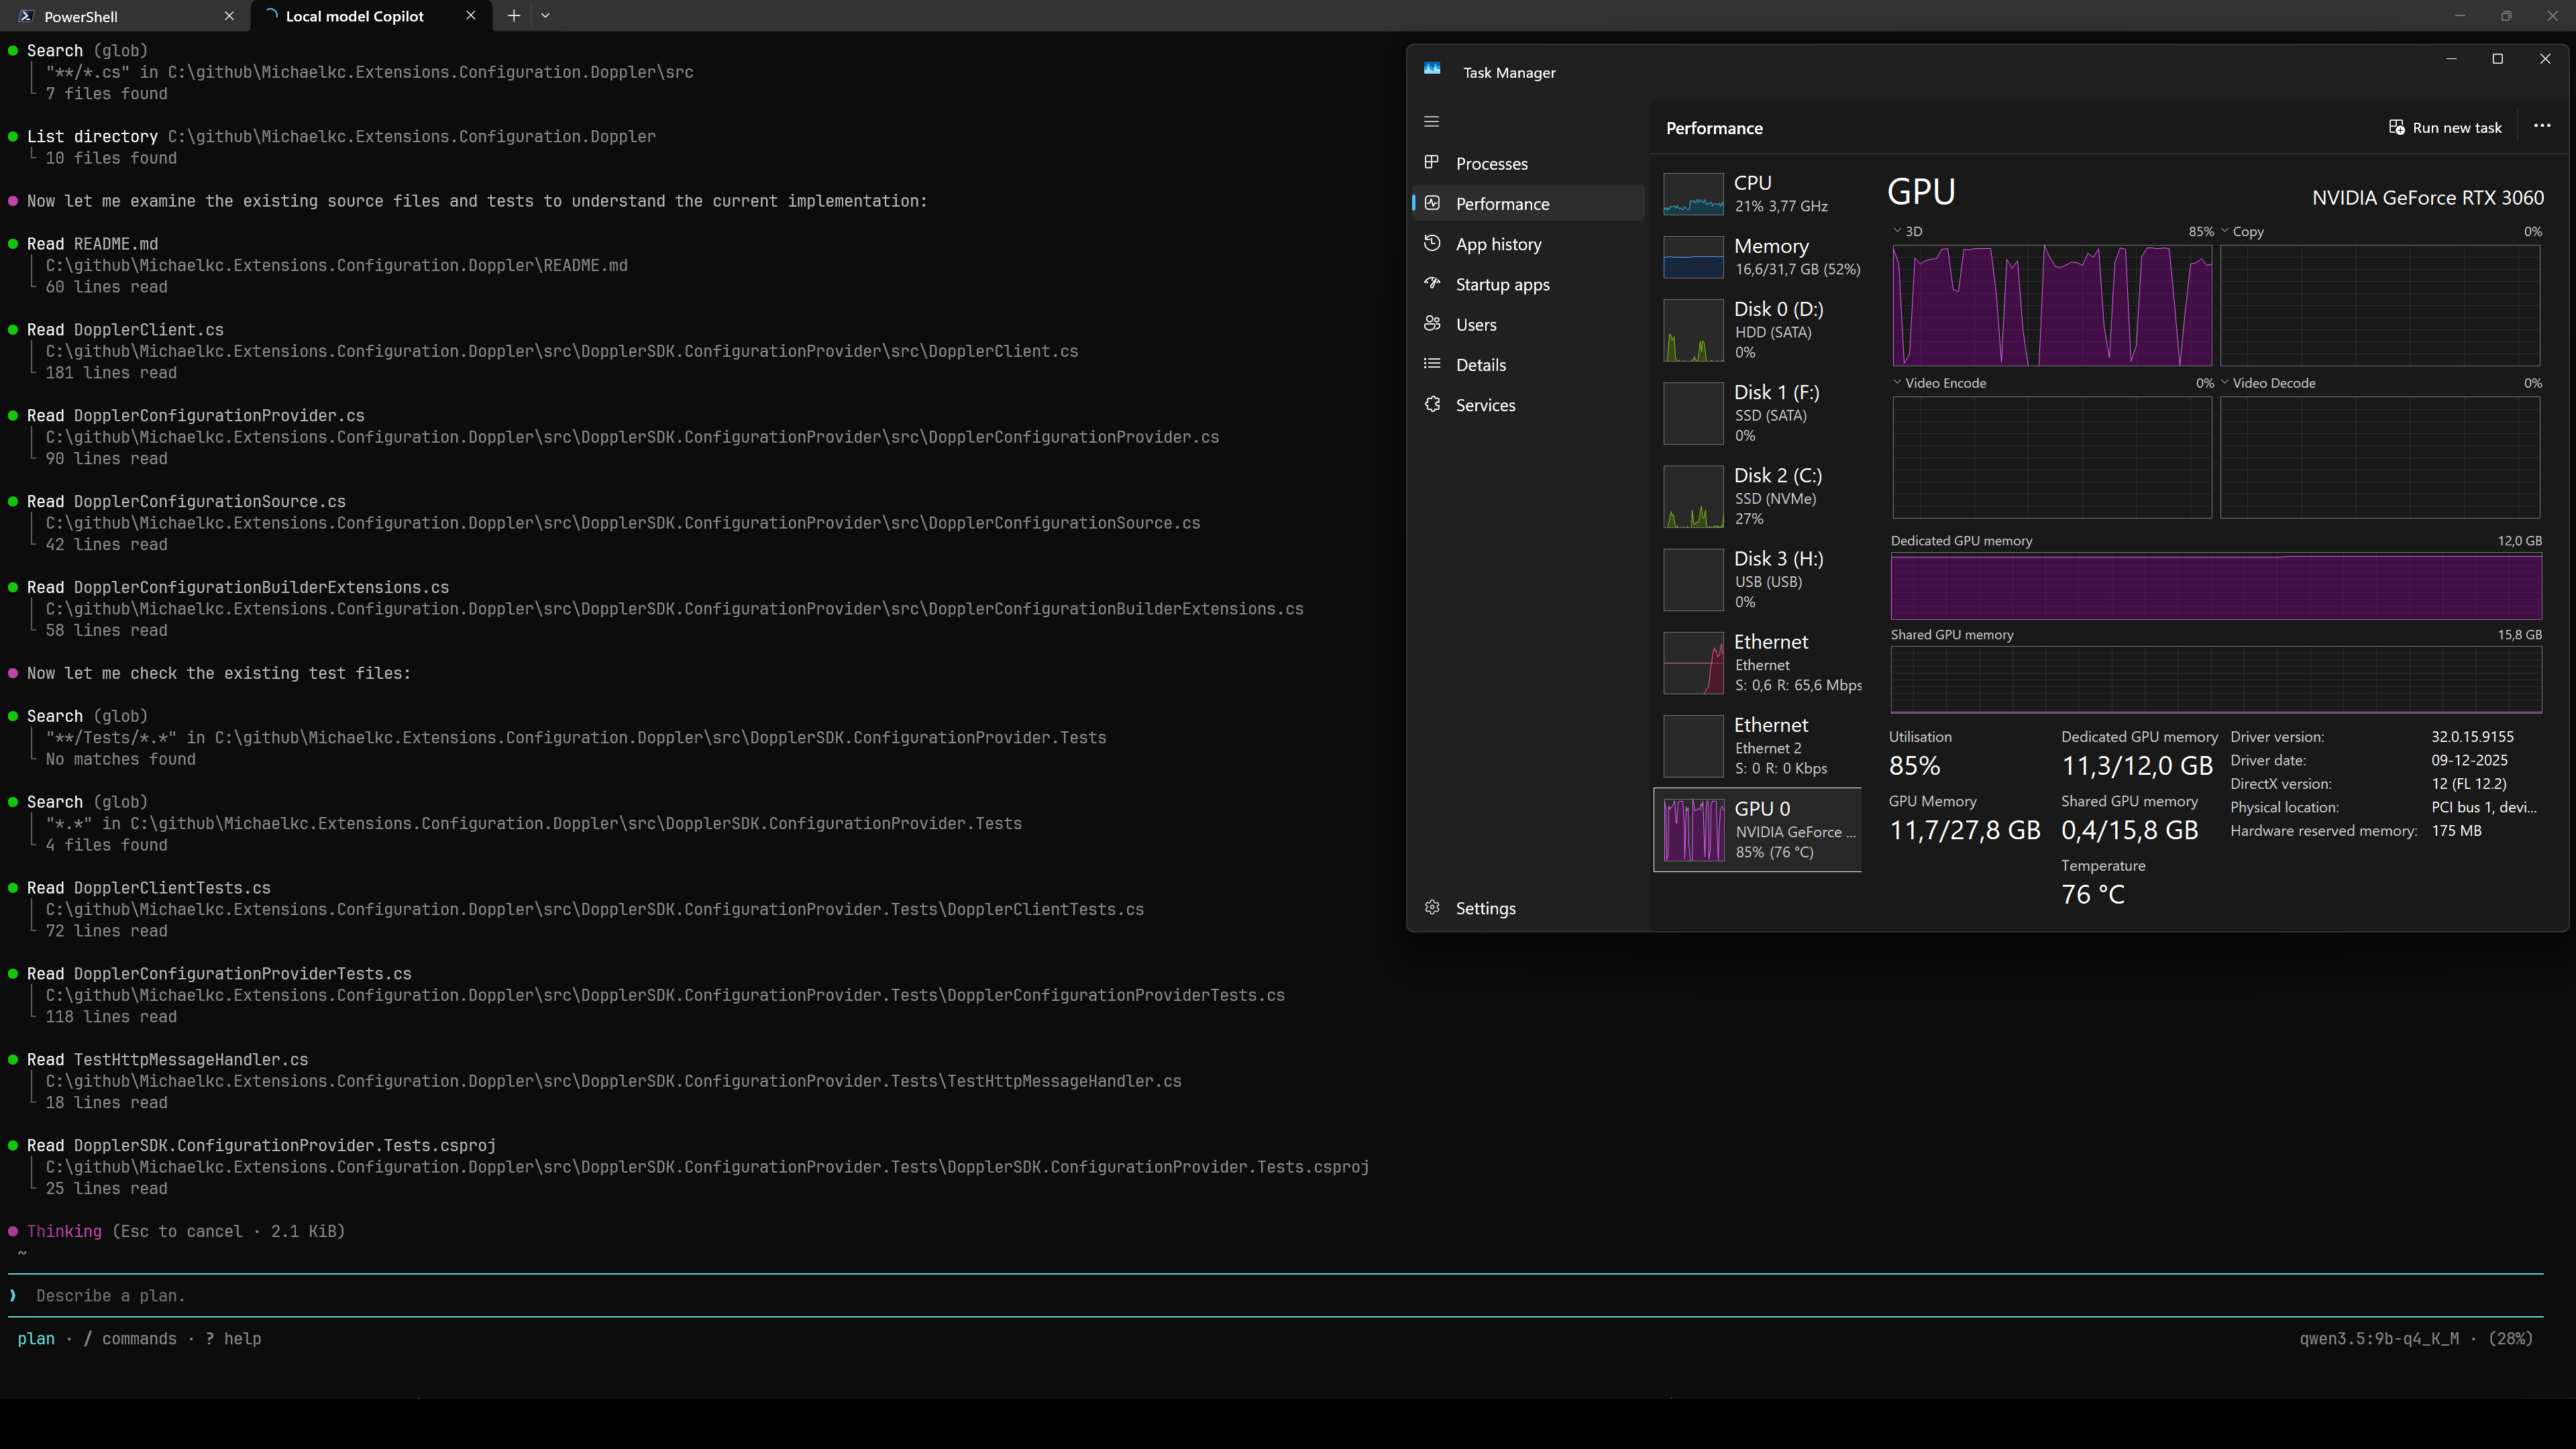This screenshot has width=2576, height=1449.
Task: Open Task Manager Settings
Action: [x=1529, y=908]
